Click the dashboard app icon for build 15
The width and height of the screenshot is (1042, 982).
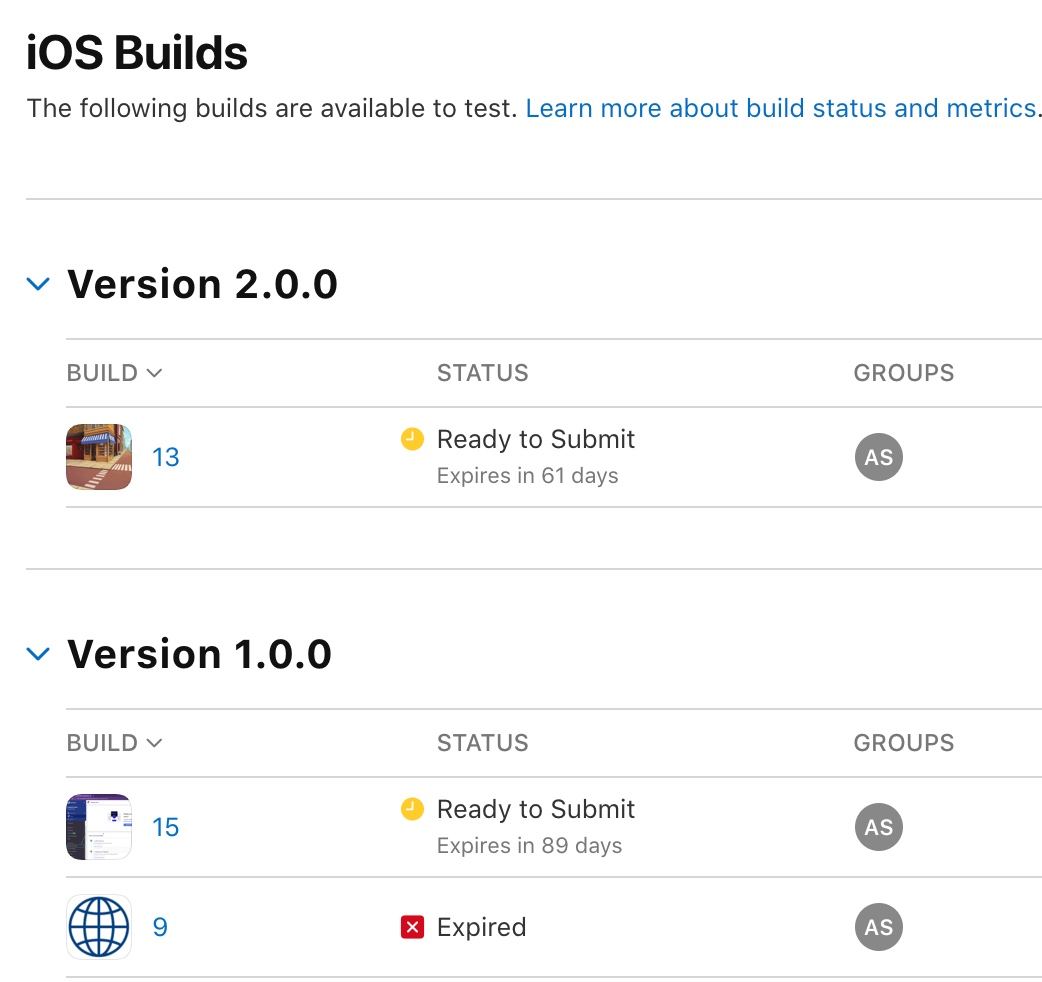point(99,827)
